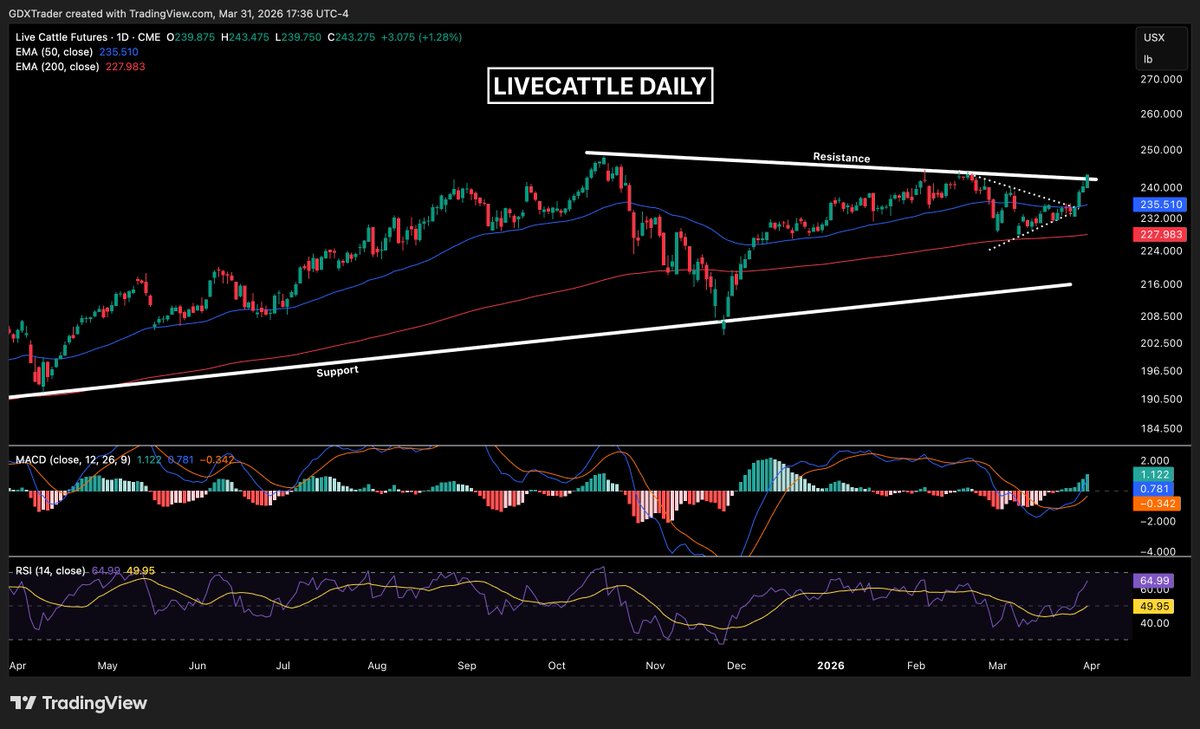Click the blue 235.510 price axis tag
Viewport: 1200px width, 729px height.
(x=1158, y=203)
